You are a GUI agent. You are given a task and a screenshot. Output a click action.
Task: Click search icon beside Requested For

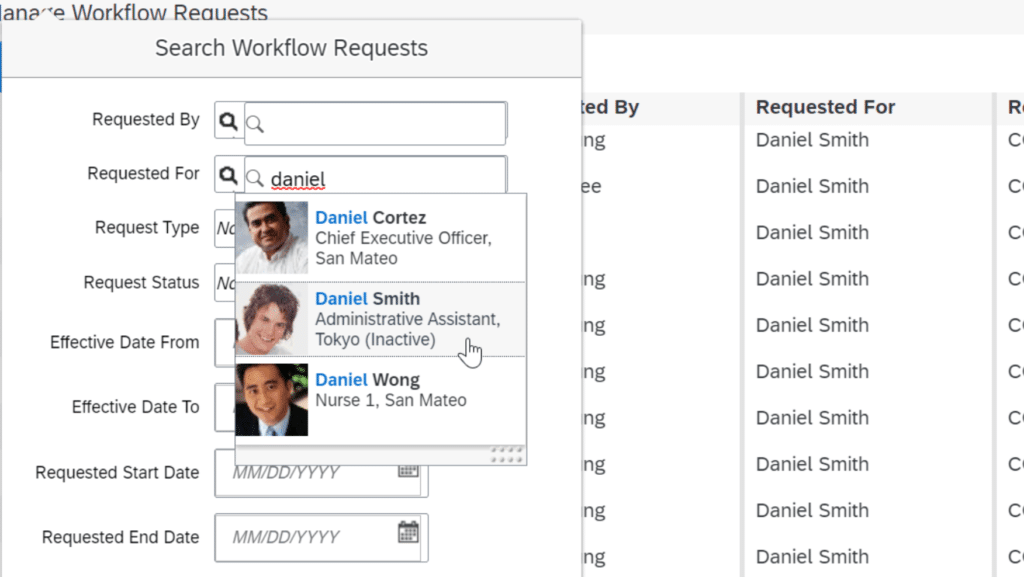click(229, 176)
